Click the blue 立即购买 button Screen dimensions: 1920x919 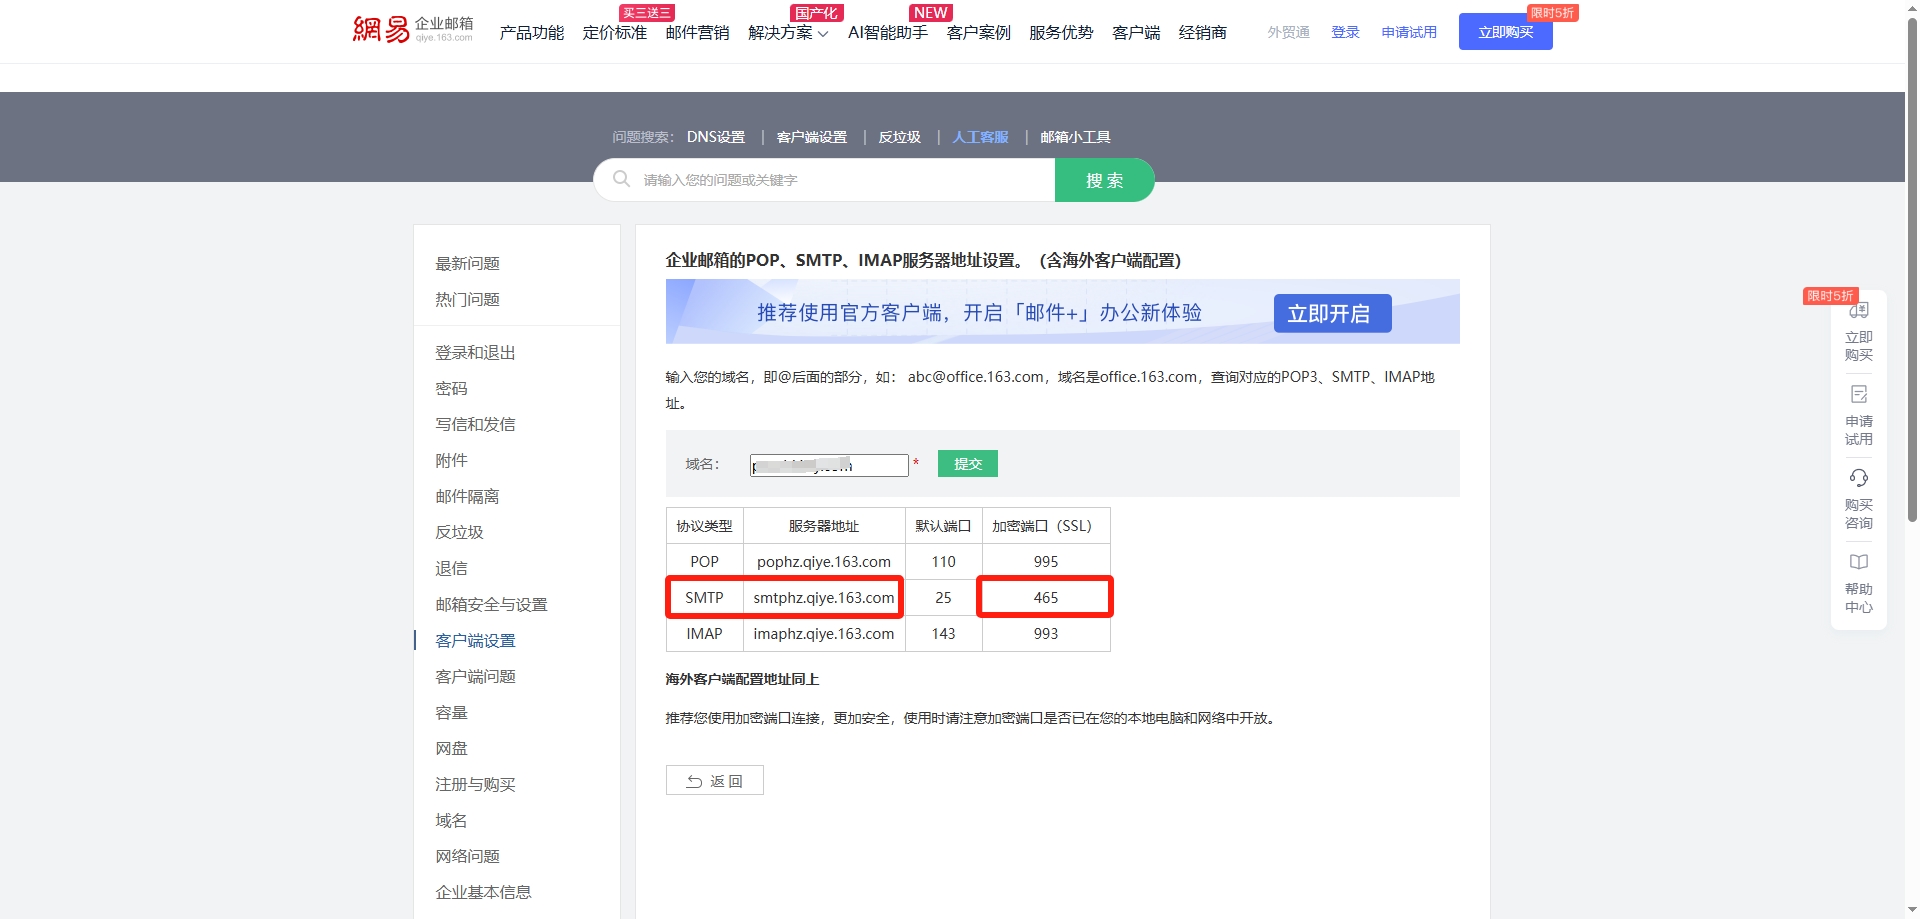(1506, 32)
